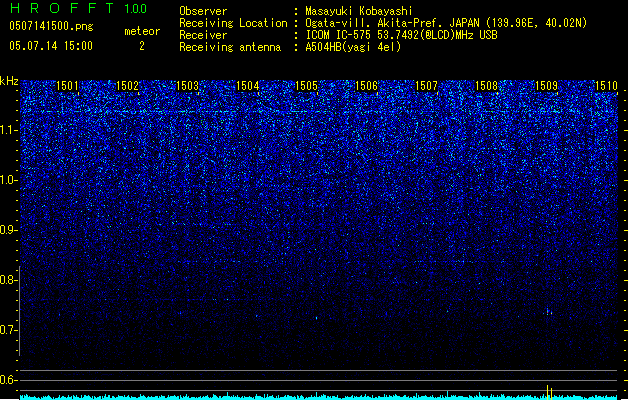
Task: Click the HROFFT 1.0.0 title text
Action: point(79,8)
